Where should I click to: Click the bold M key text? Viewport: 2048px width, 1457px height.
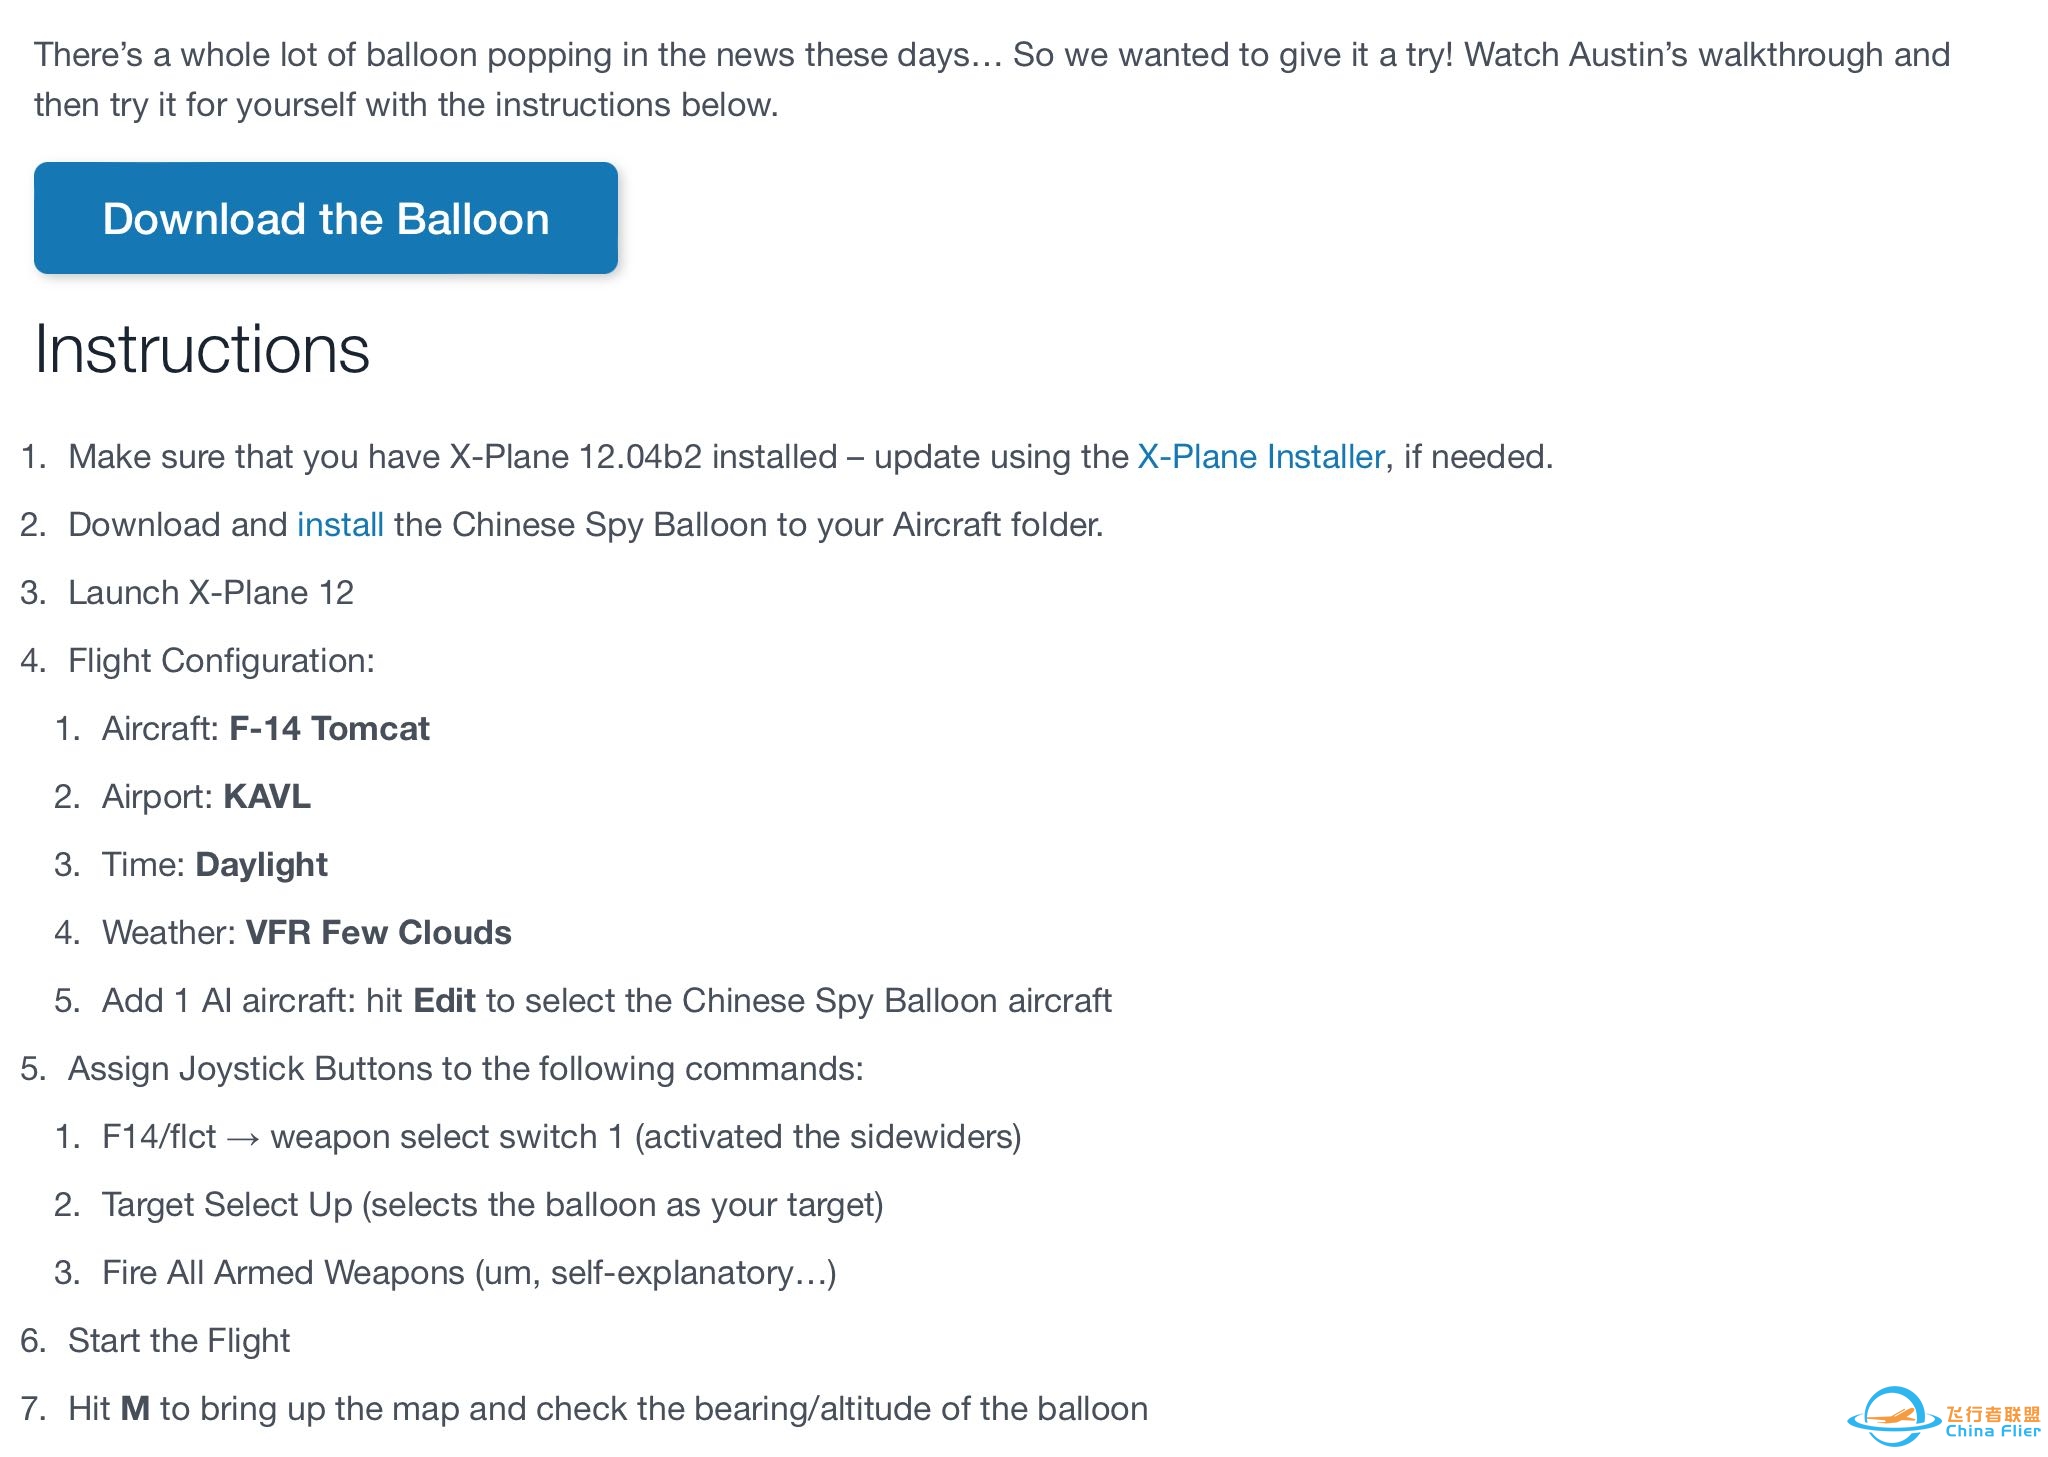pos(135,1409)
